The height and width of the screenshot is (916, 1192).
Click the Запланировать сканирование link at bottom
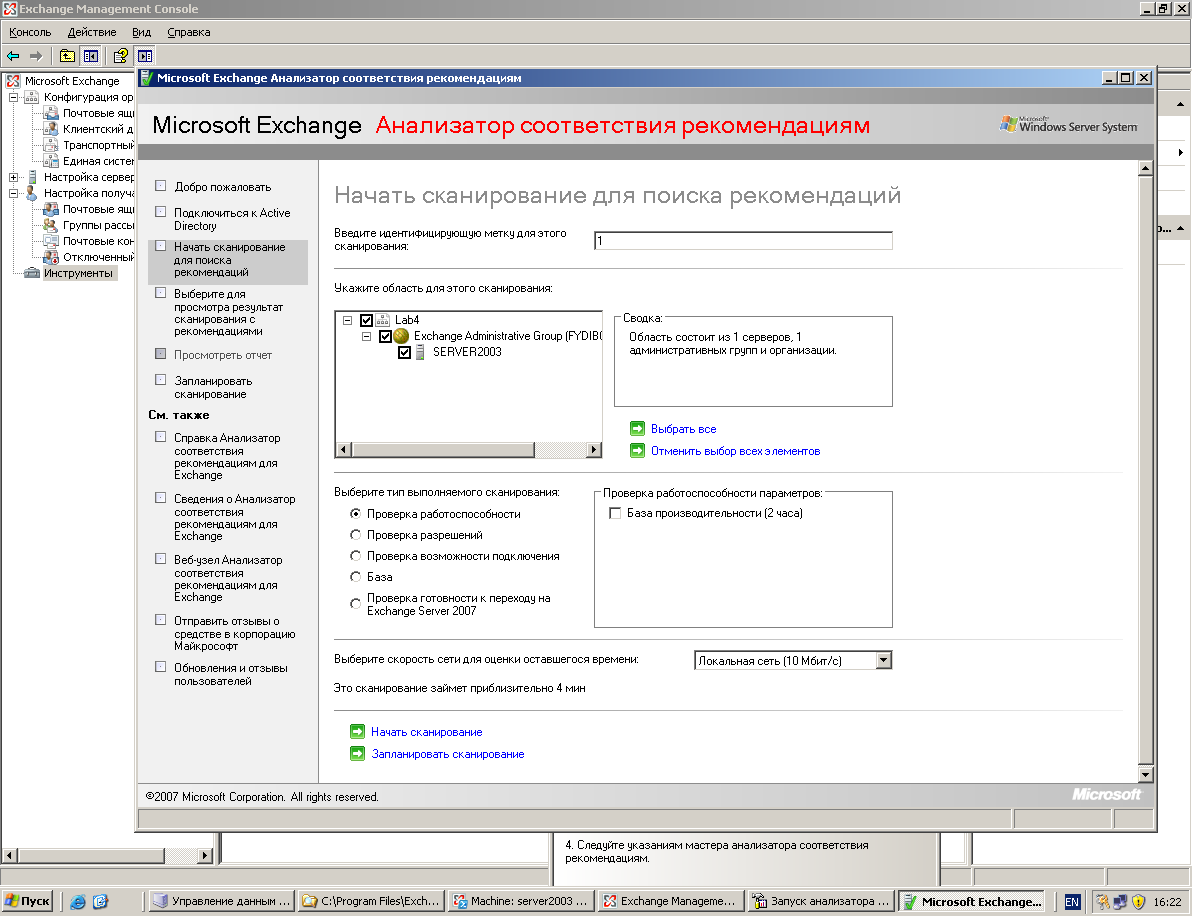tap(448, 753)
